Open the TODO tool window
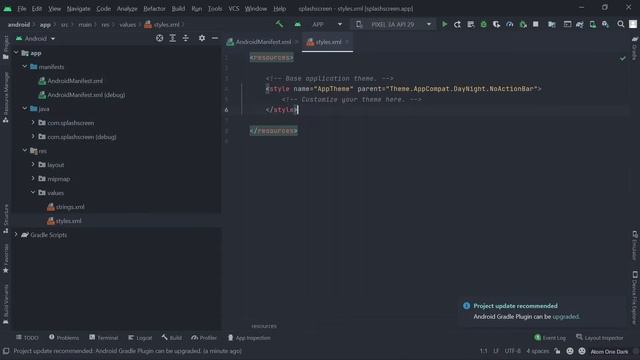Screen dimensions: 640x360 tap(27, 338)
